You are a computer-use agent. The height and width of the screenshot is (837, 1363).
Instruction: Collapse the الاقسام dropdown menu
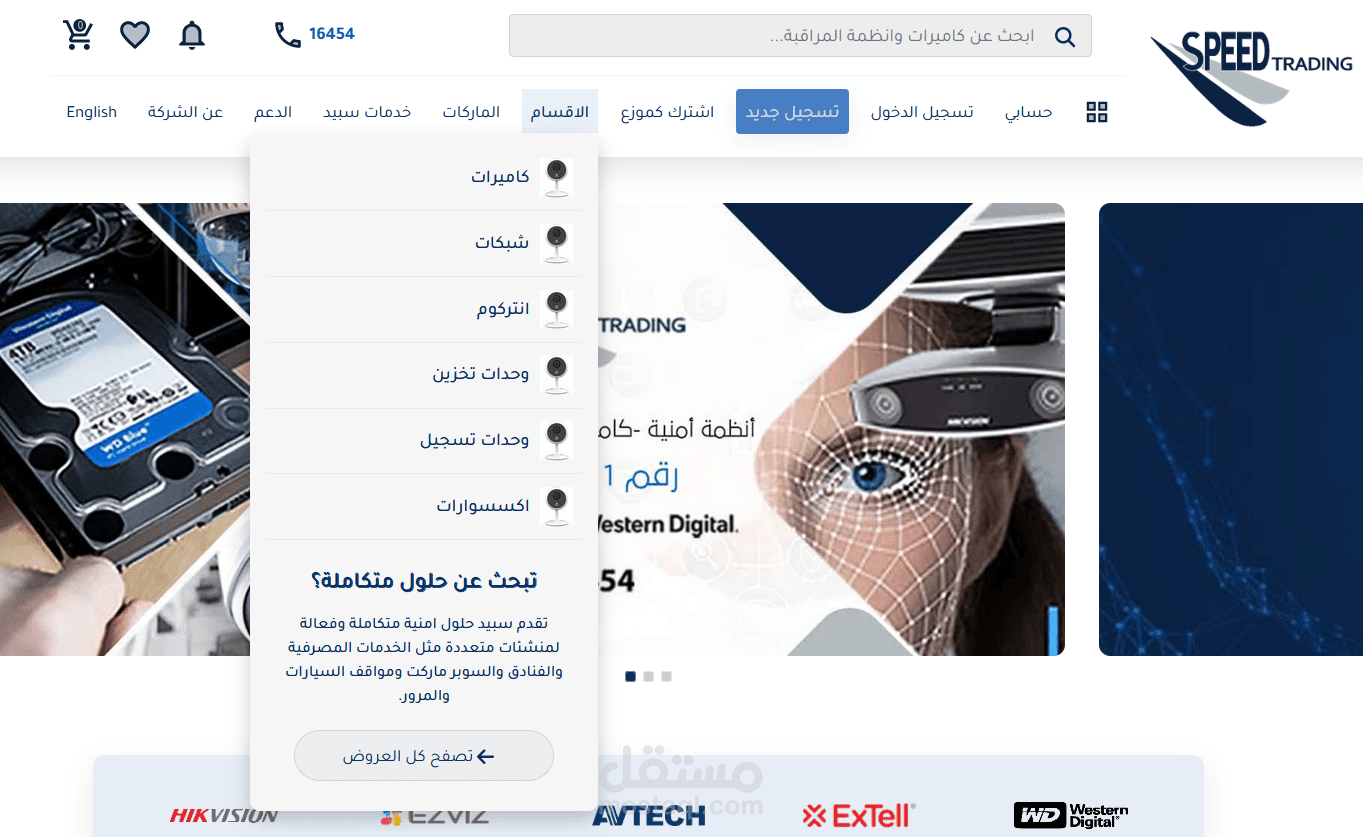[559, 111]
